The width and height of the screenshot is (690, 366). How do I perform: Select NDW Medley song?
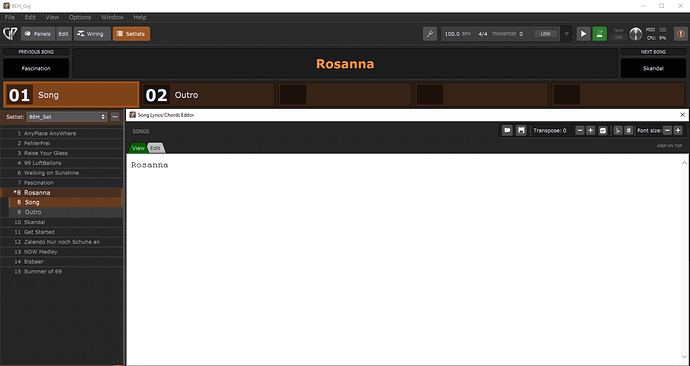pyautogui.click(x=62, y=252)
